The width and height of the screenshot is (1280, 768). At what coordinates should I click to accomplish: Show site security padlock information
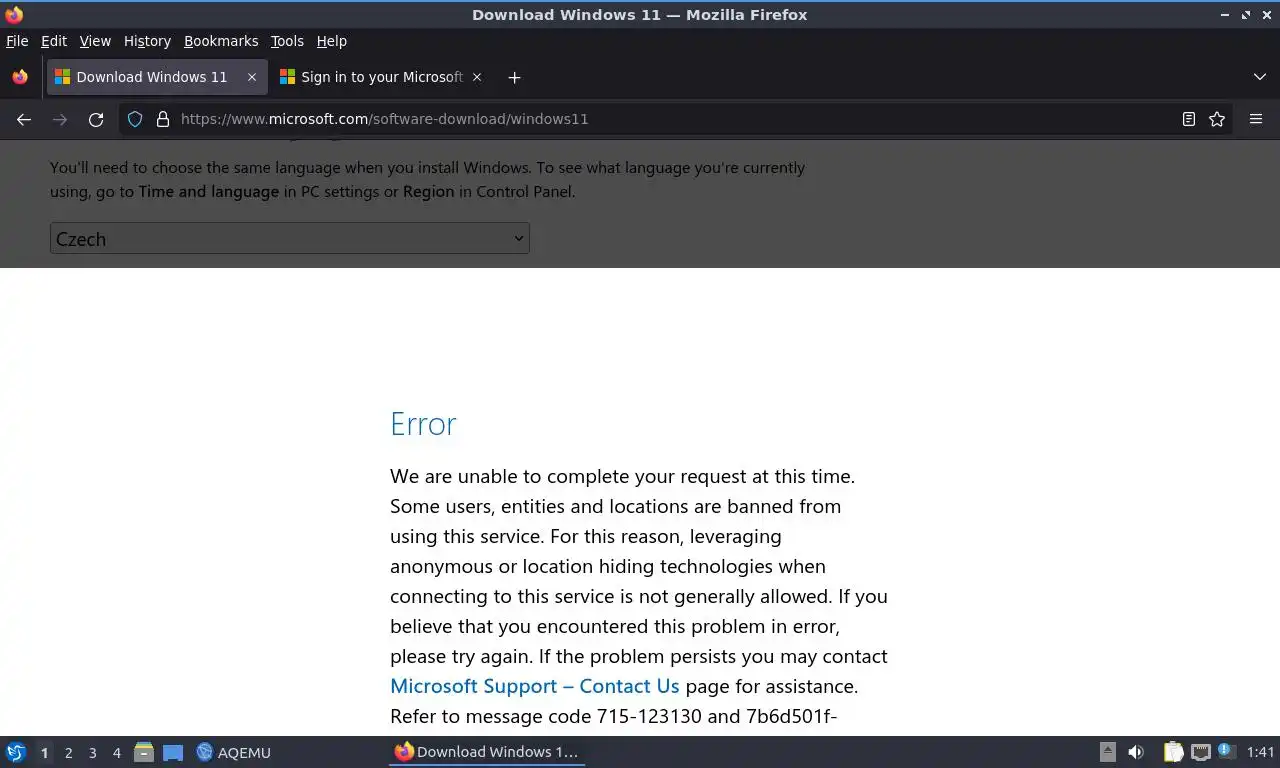(163, 119)
